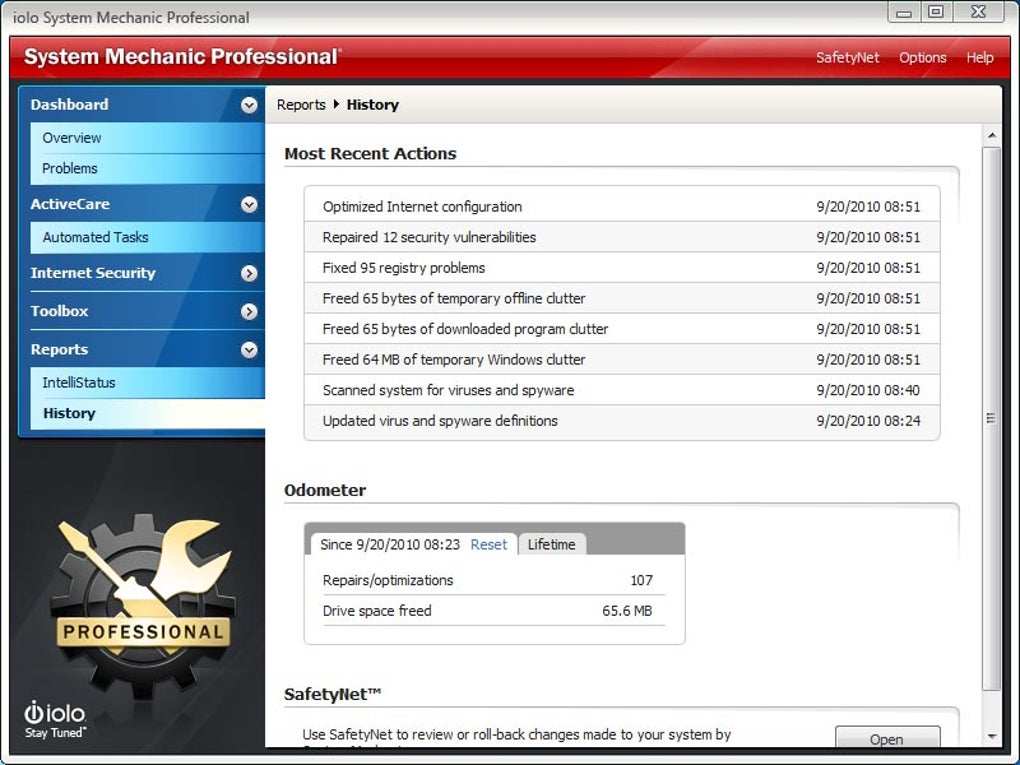Expand the Internet Security section arrow

pyautogui.click(x=249, y=273)
